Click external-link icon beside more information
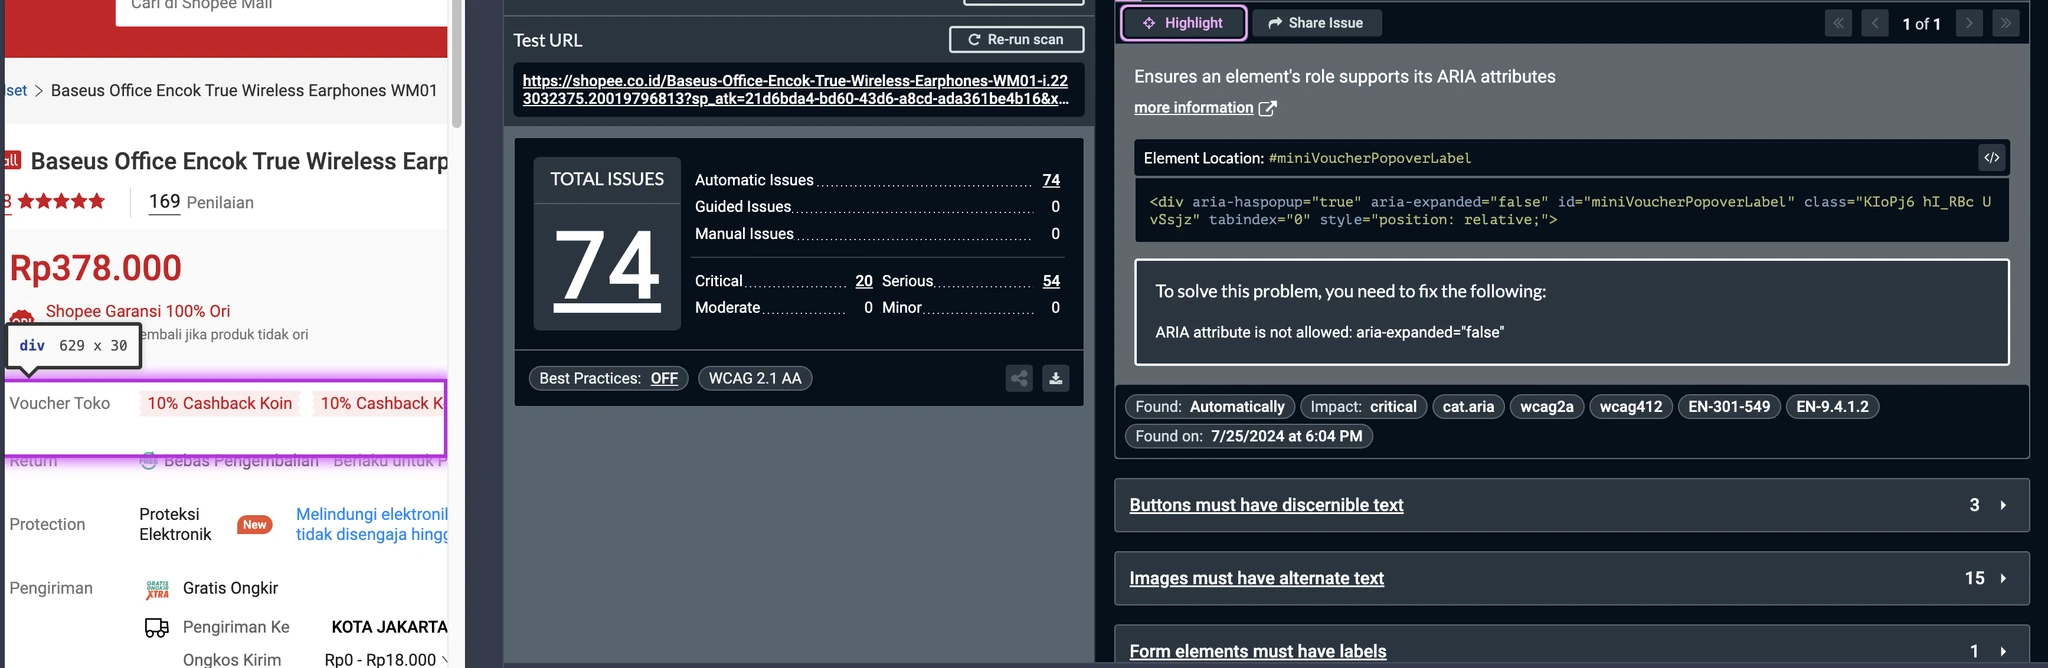 1267,108
